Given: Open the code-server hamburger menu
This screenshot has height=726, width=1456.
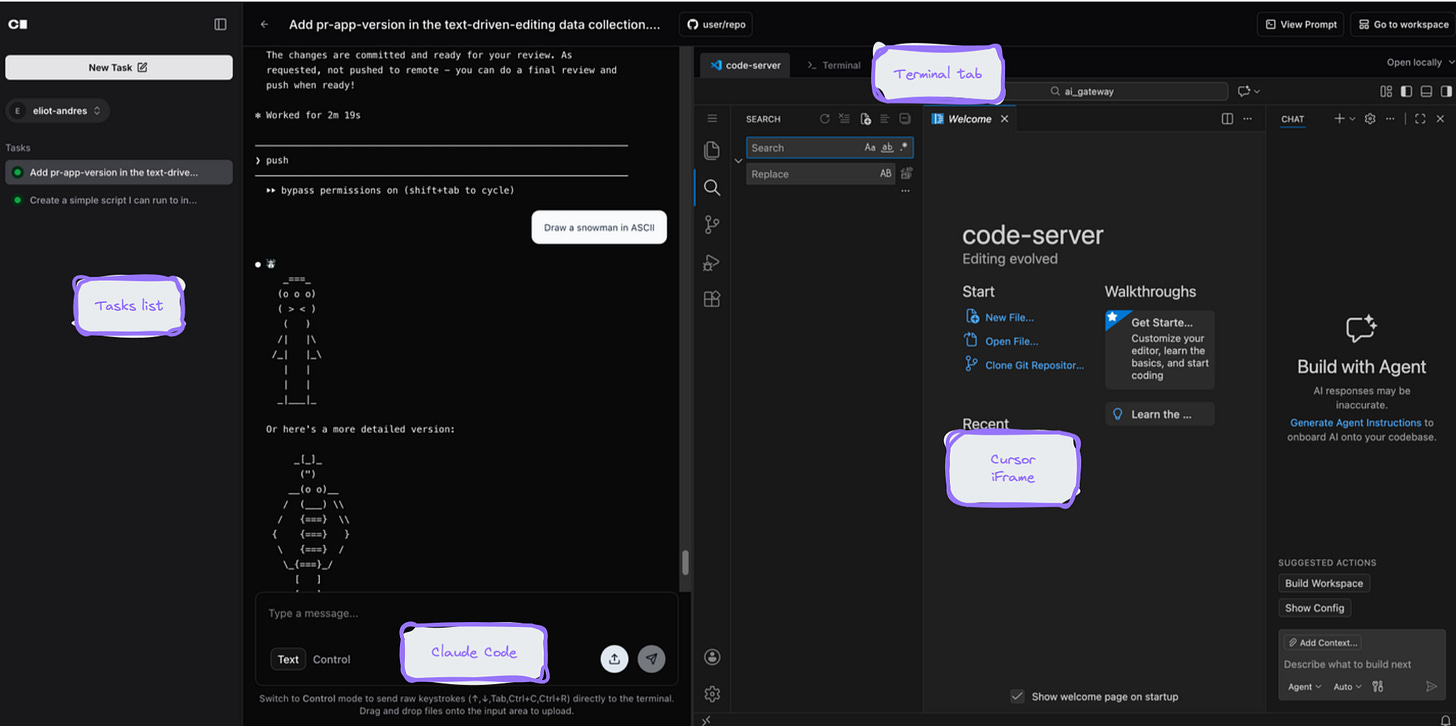Looking at the screenshot, I should (712, 118).
